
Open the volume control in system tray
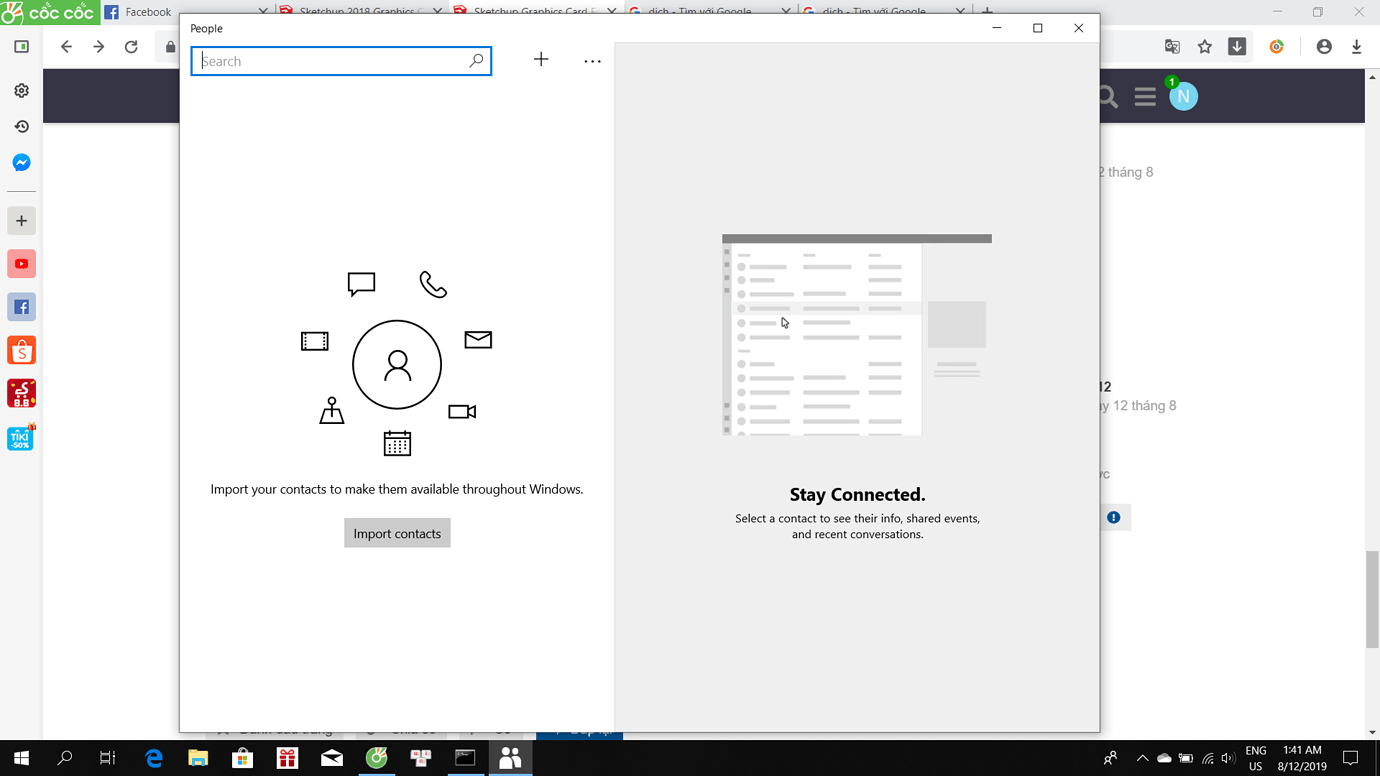coord(1229,758)
